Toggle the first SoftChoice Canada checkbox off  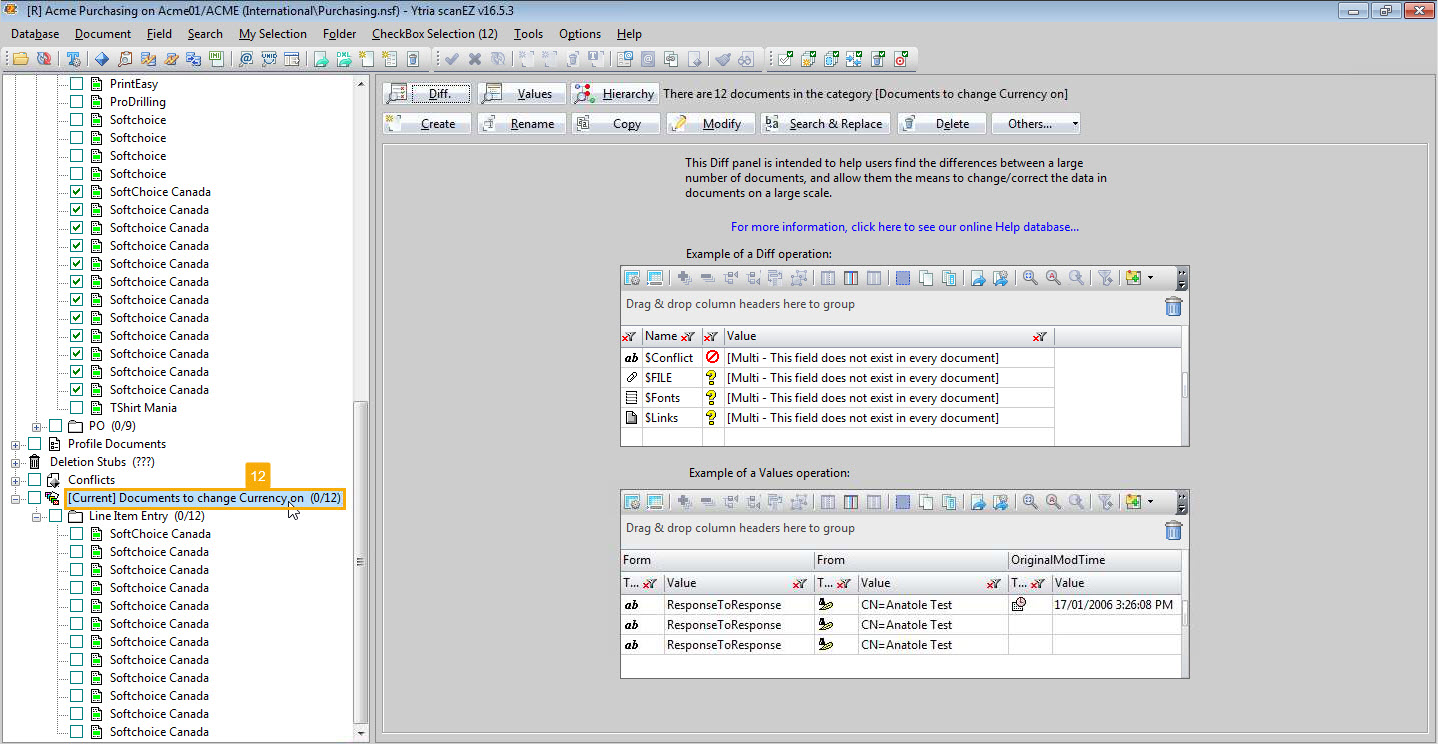(77, 191)
